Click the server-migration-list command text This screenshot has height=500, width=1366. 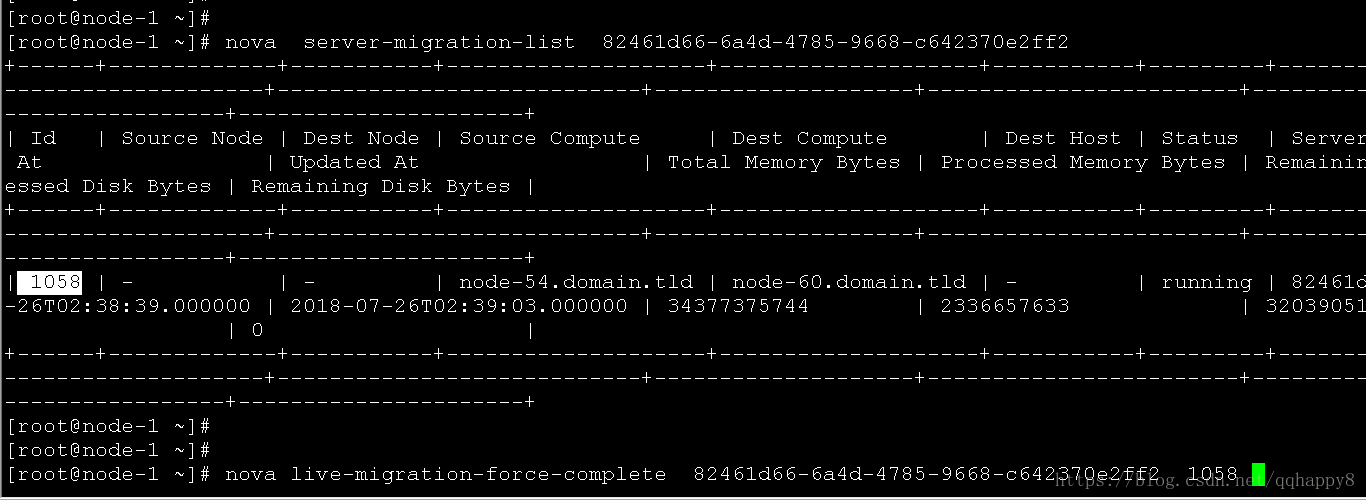439,42
